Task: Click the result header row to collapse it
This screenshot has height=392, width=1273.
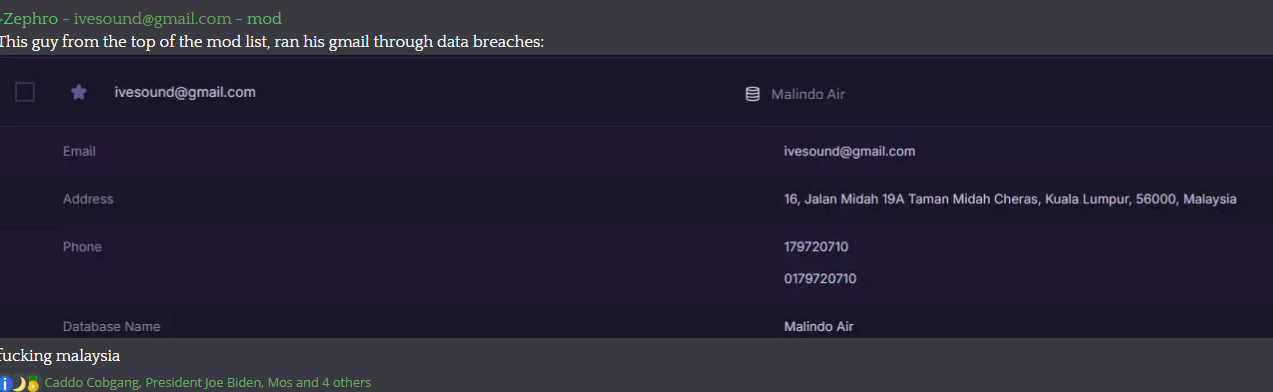Action: coord(636,92)
